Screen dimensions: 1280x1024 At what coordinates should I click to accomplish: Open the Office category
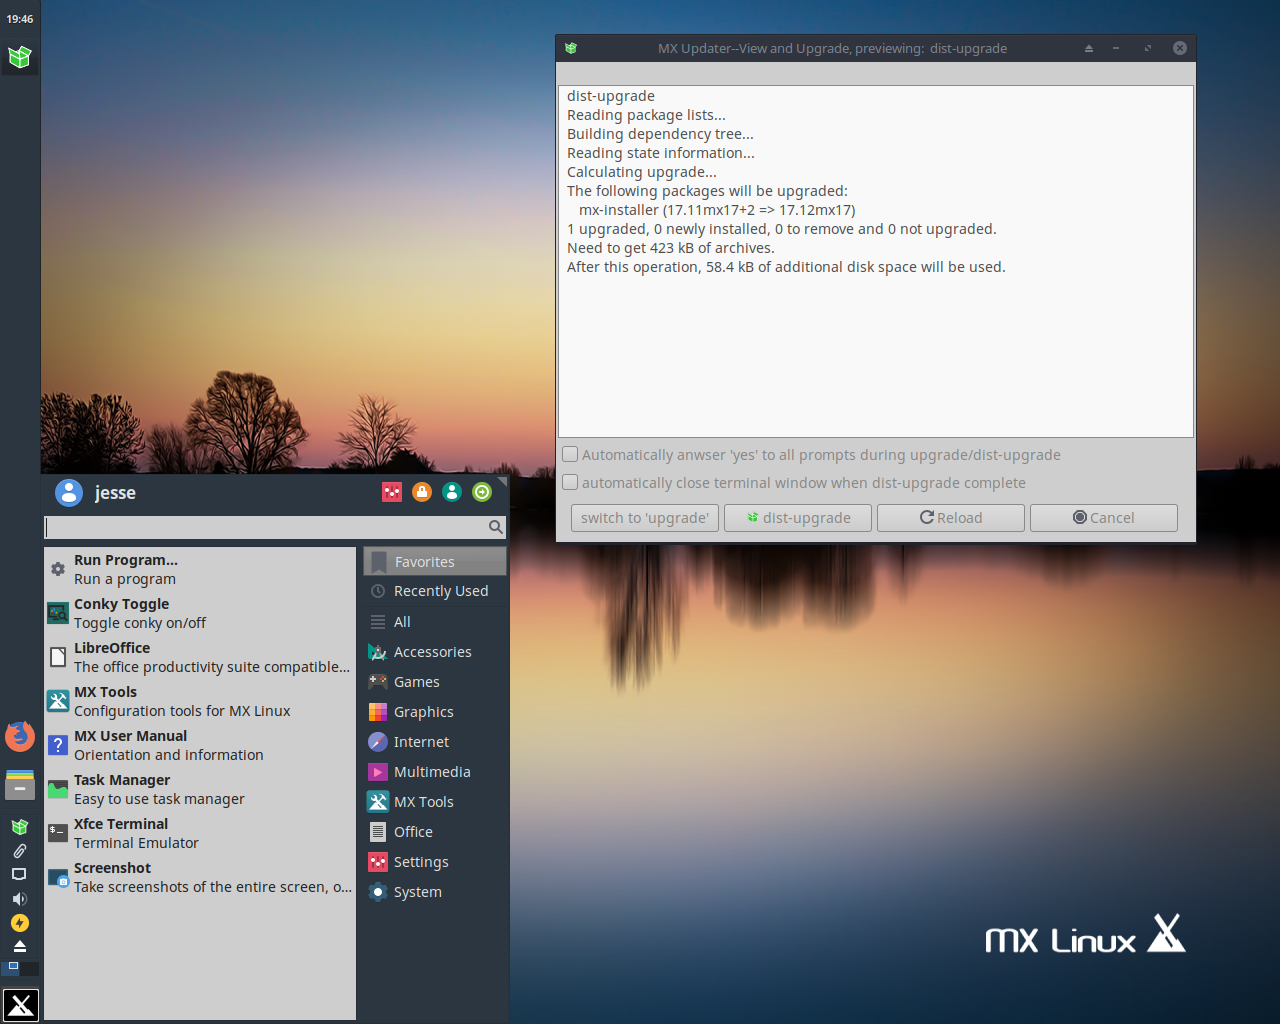(435, 832)
